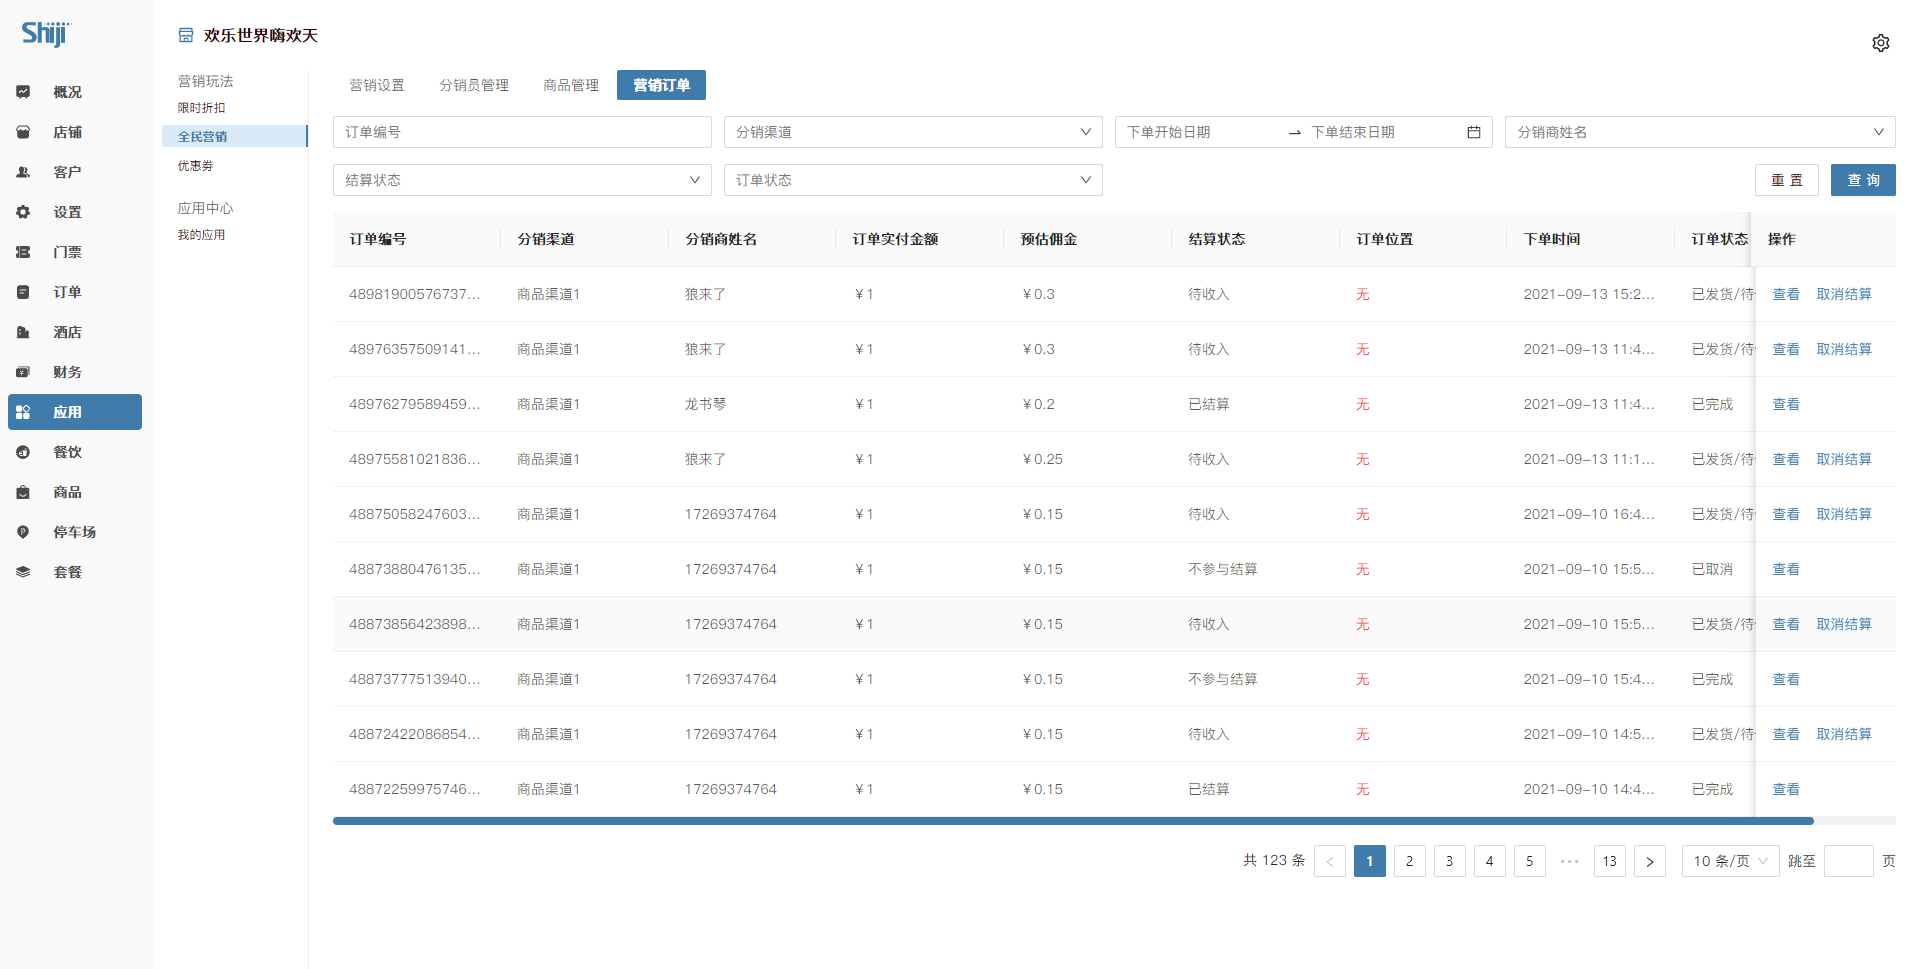Open settings gear at top right
This screenshot has height=969, width=1920.
[1881, 43]
